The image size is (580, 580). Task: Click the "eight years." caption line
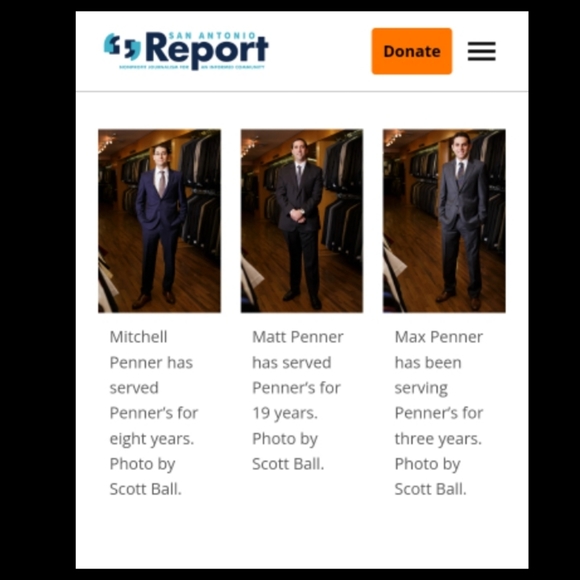click(152, 439)
